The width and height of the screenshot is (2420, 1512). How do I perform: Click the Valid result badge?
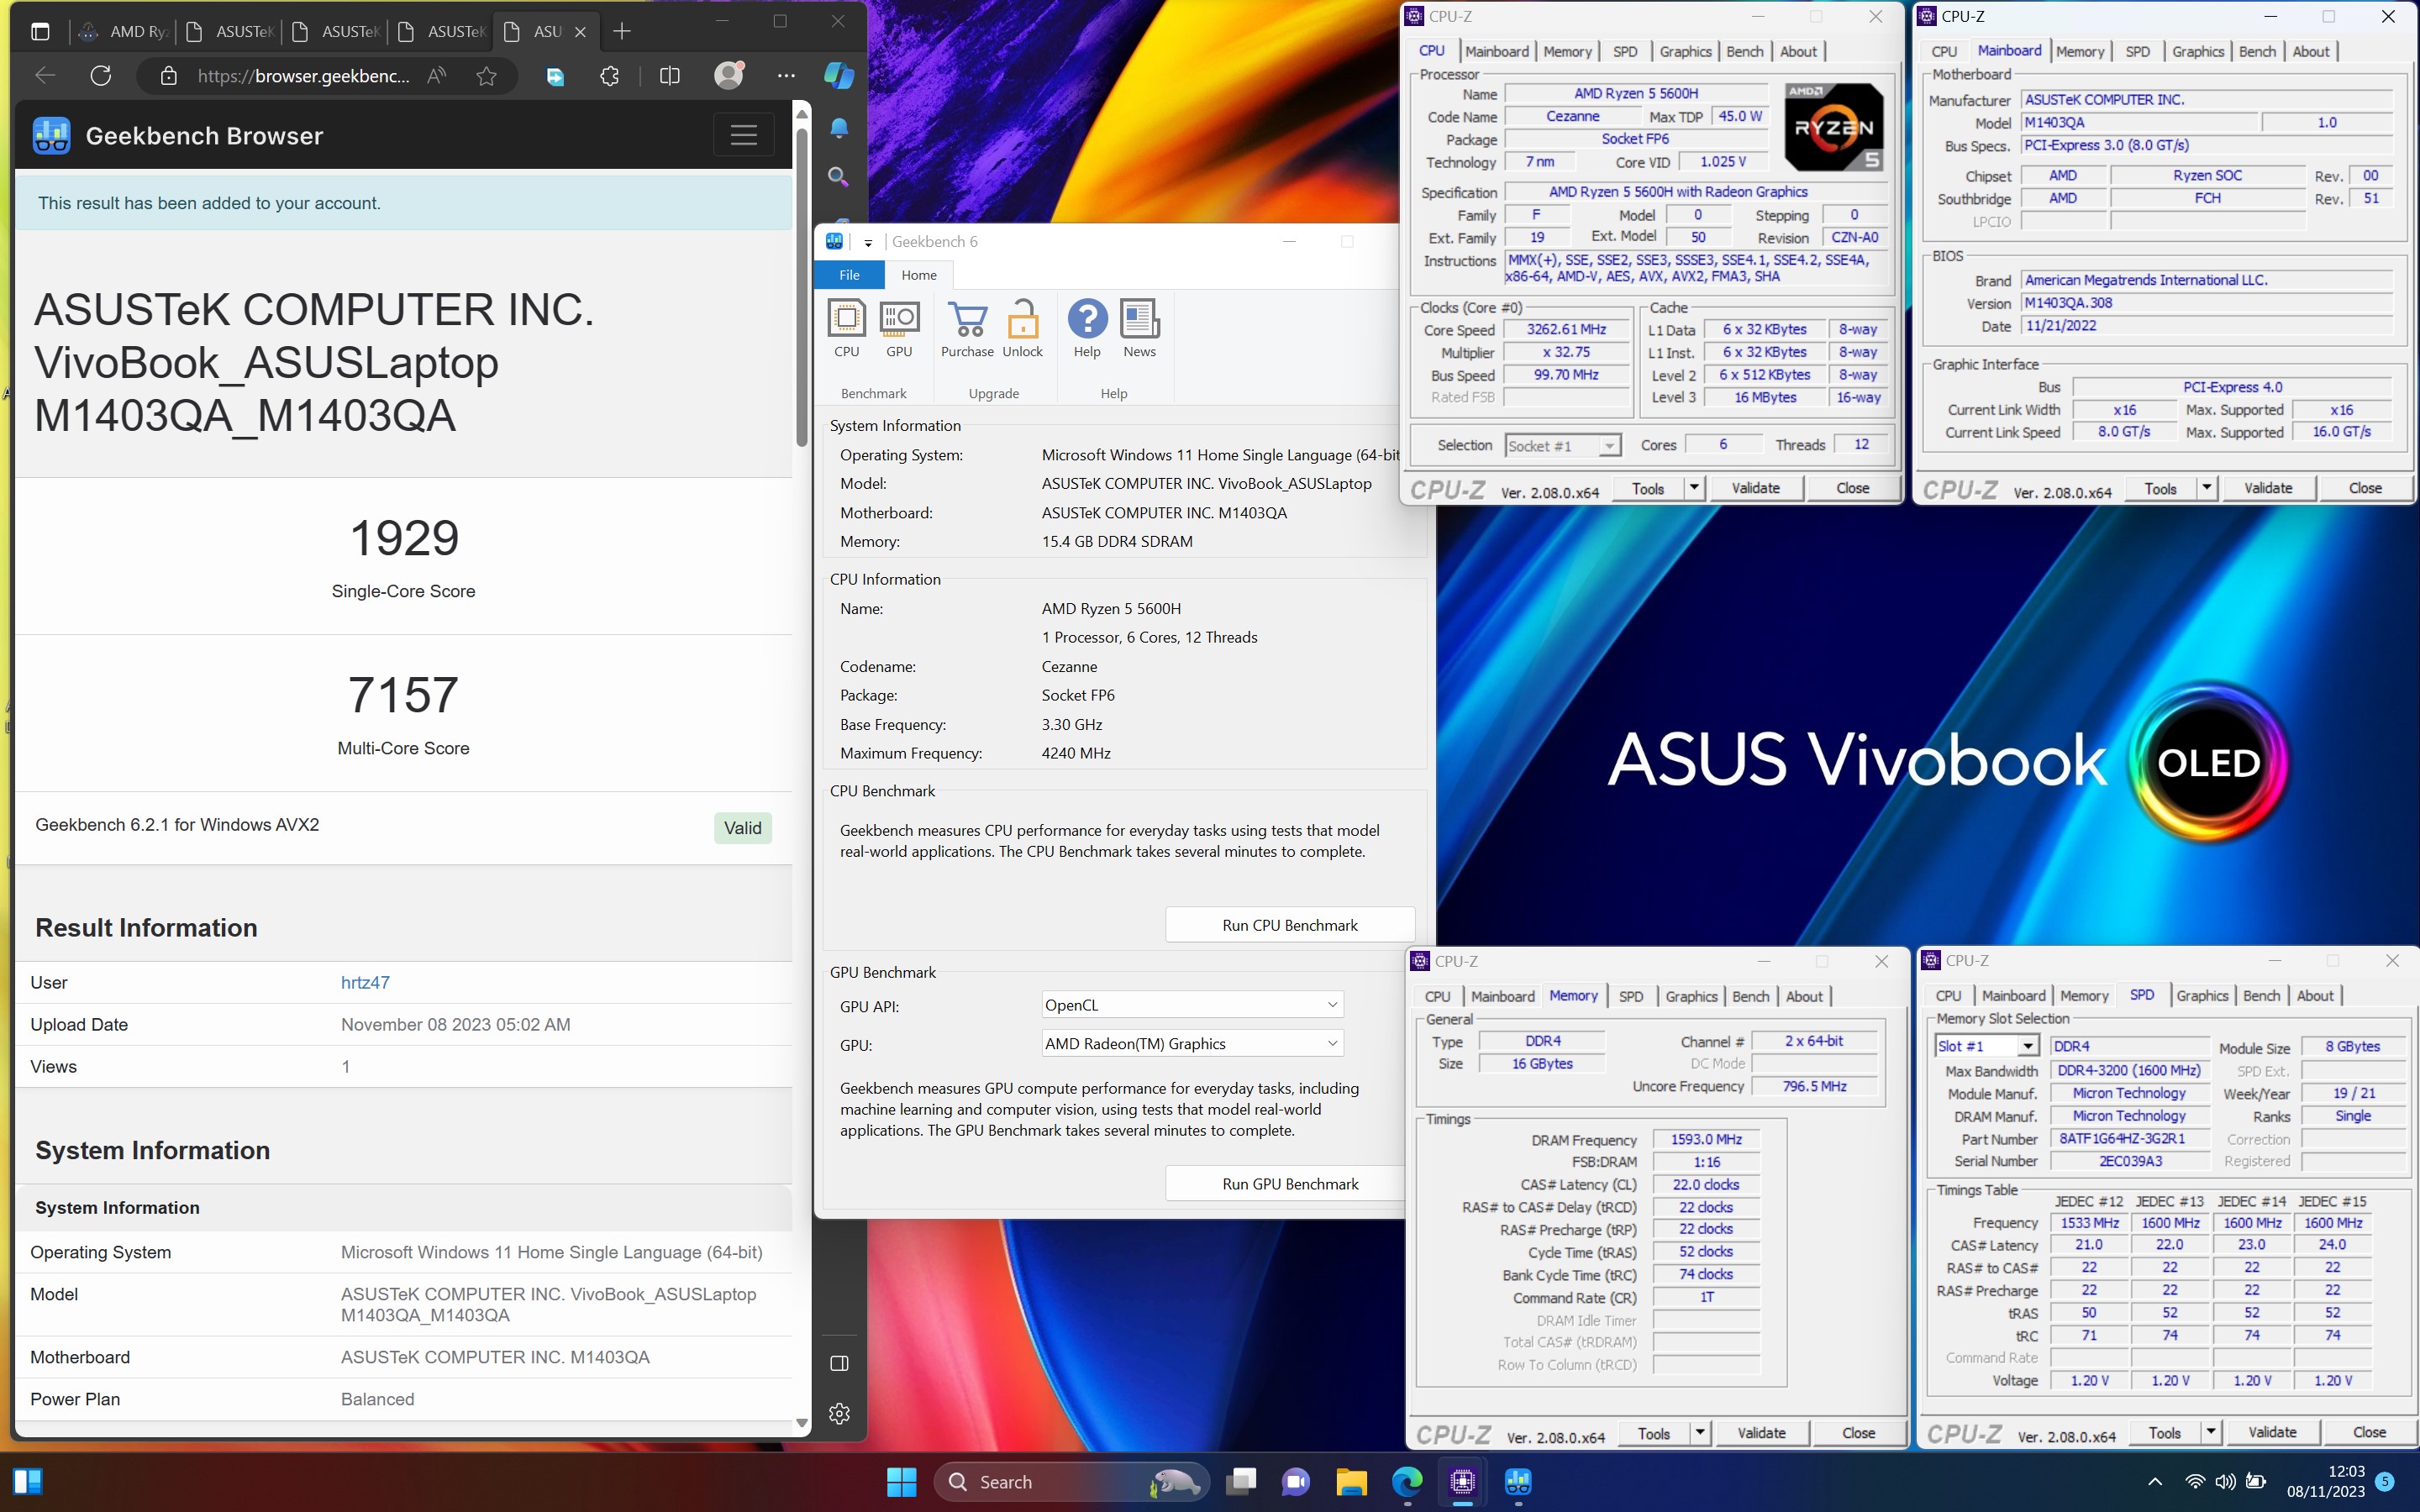[x=742, y=828]
